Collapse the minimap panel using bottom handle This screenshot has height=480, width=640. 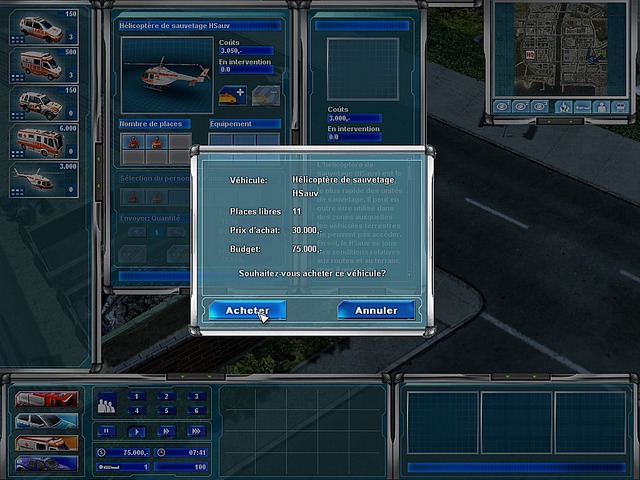(x=560, y=121)
